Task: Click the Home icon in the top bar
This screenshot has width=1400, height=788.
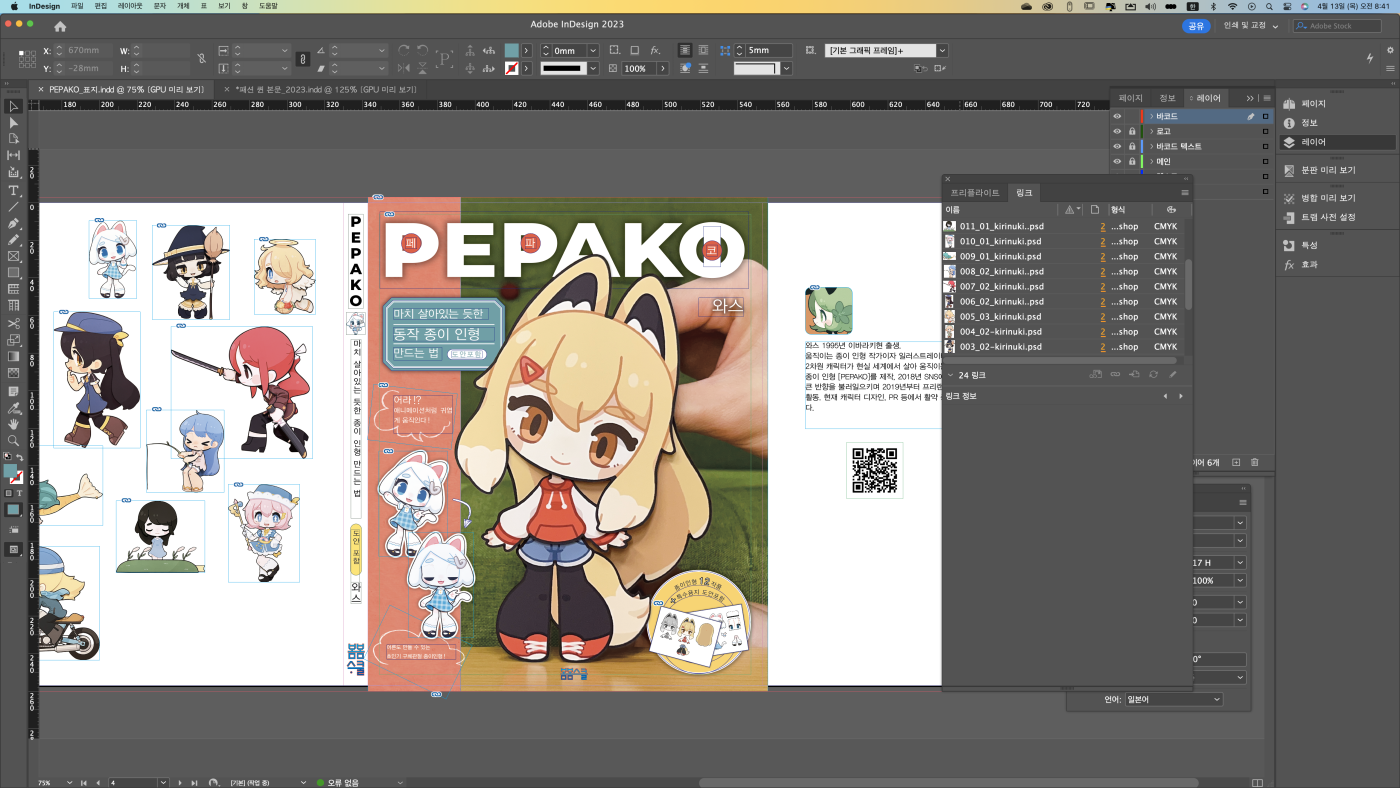Action: 60,27
